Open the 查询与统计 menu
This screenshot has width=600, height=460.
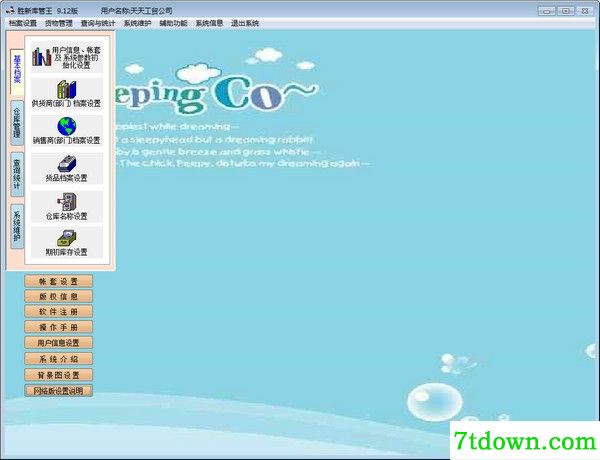click(x=98, y=23)
